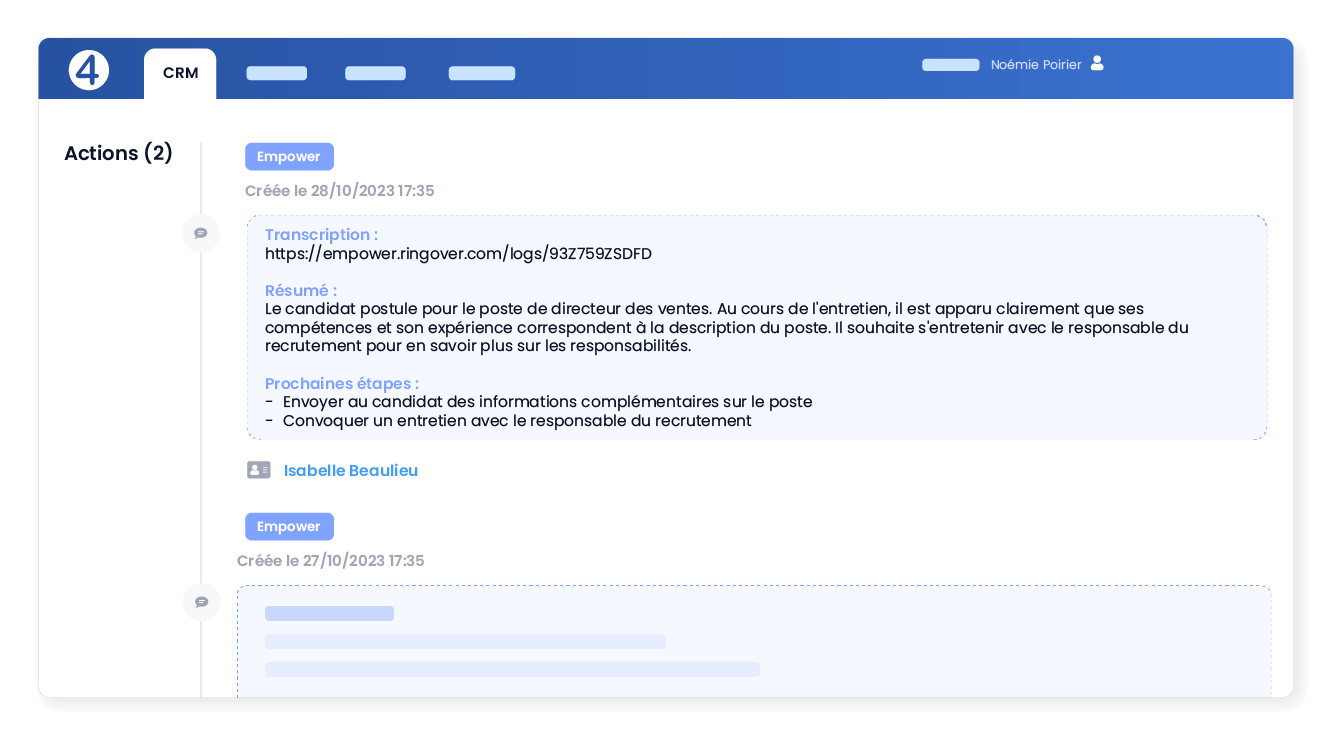The width and height of the screenshot is (1332, 746).
Task: Click the circular number 4 logo
Action: point(88,68)
